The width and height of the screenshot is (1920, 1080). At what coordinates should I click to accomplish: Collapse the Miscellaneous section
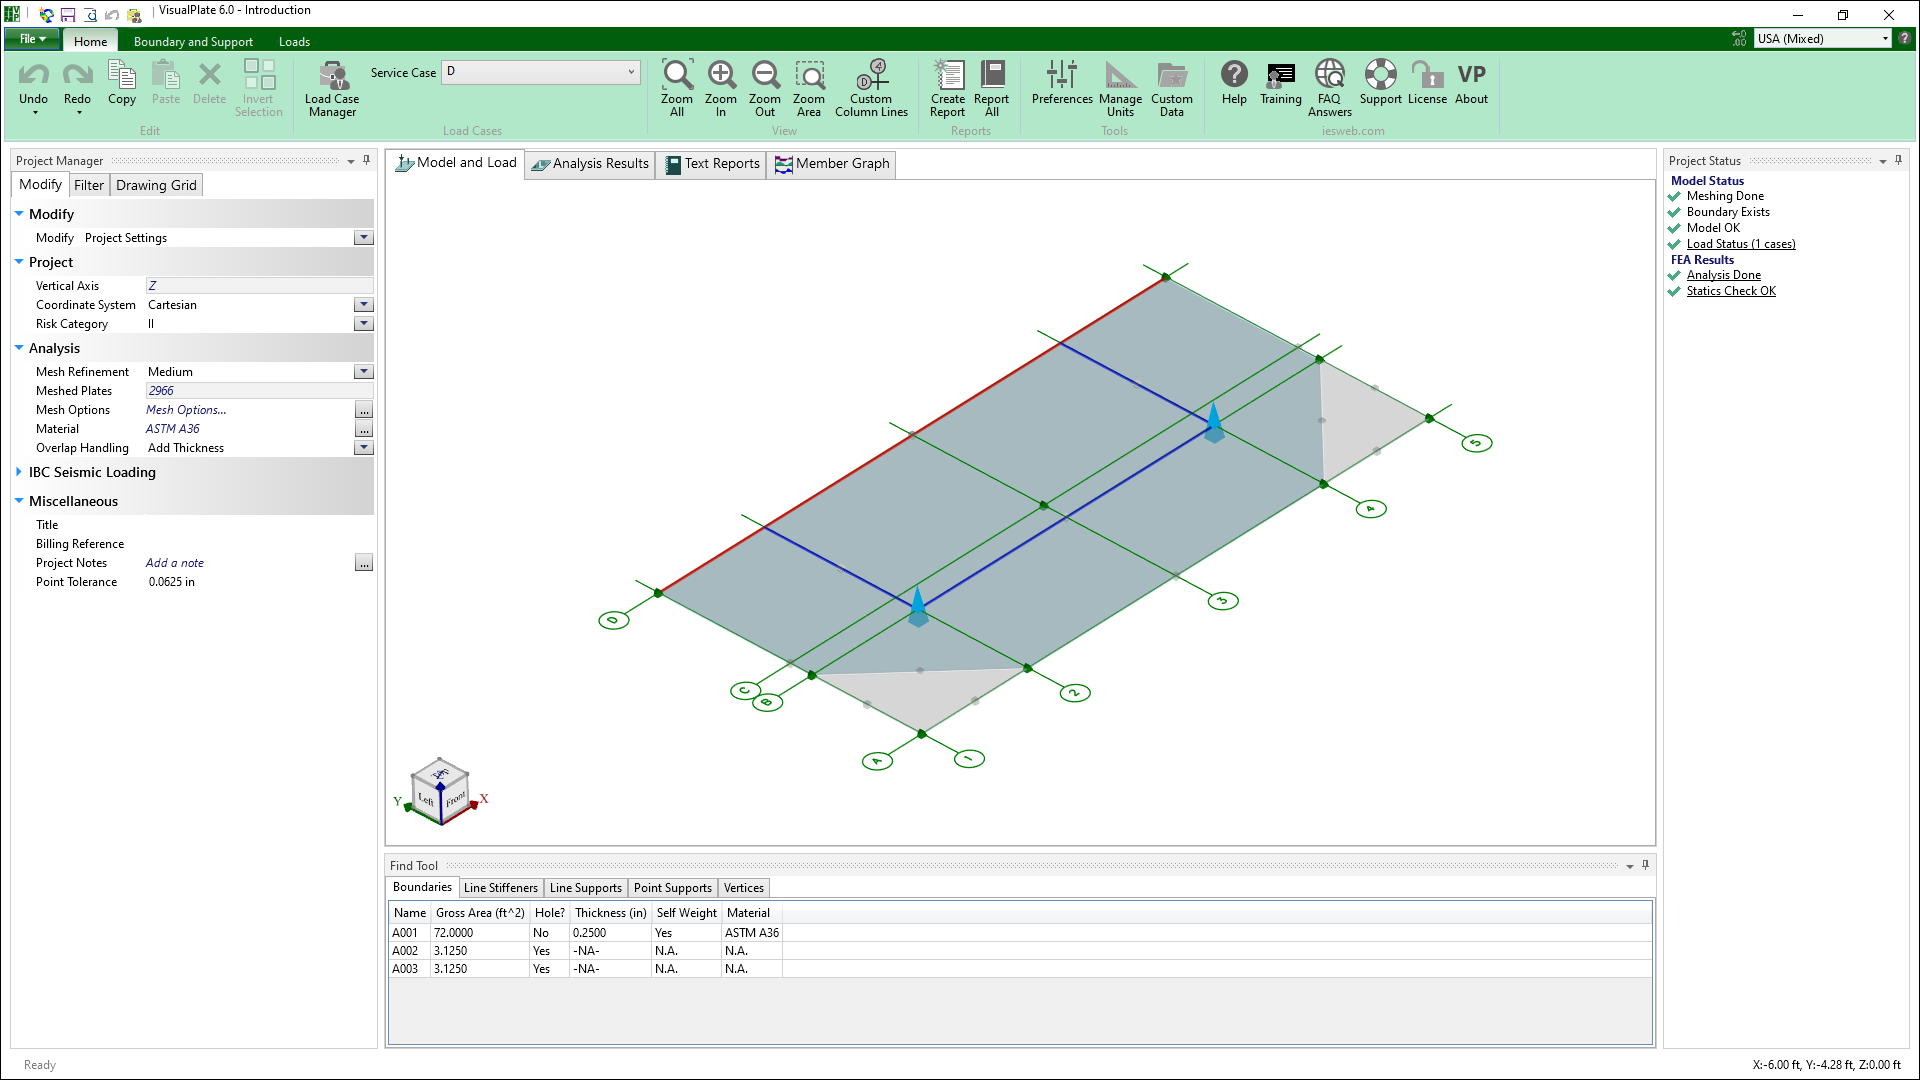point(19,501)
